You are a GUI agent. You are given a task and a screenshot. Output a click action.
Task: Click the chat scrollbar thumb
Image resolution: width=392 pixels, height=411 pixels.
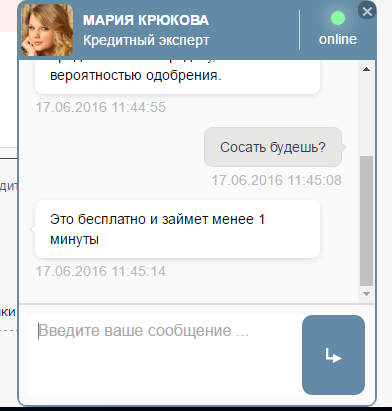[366, 221]
